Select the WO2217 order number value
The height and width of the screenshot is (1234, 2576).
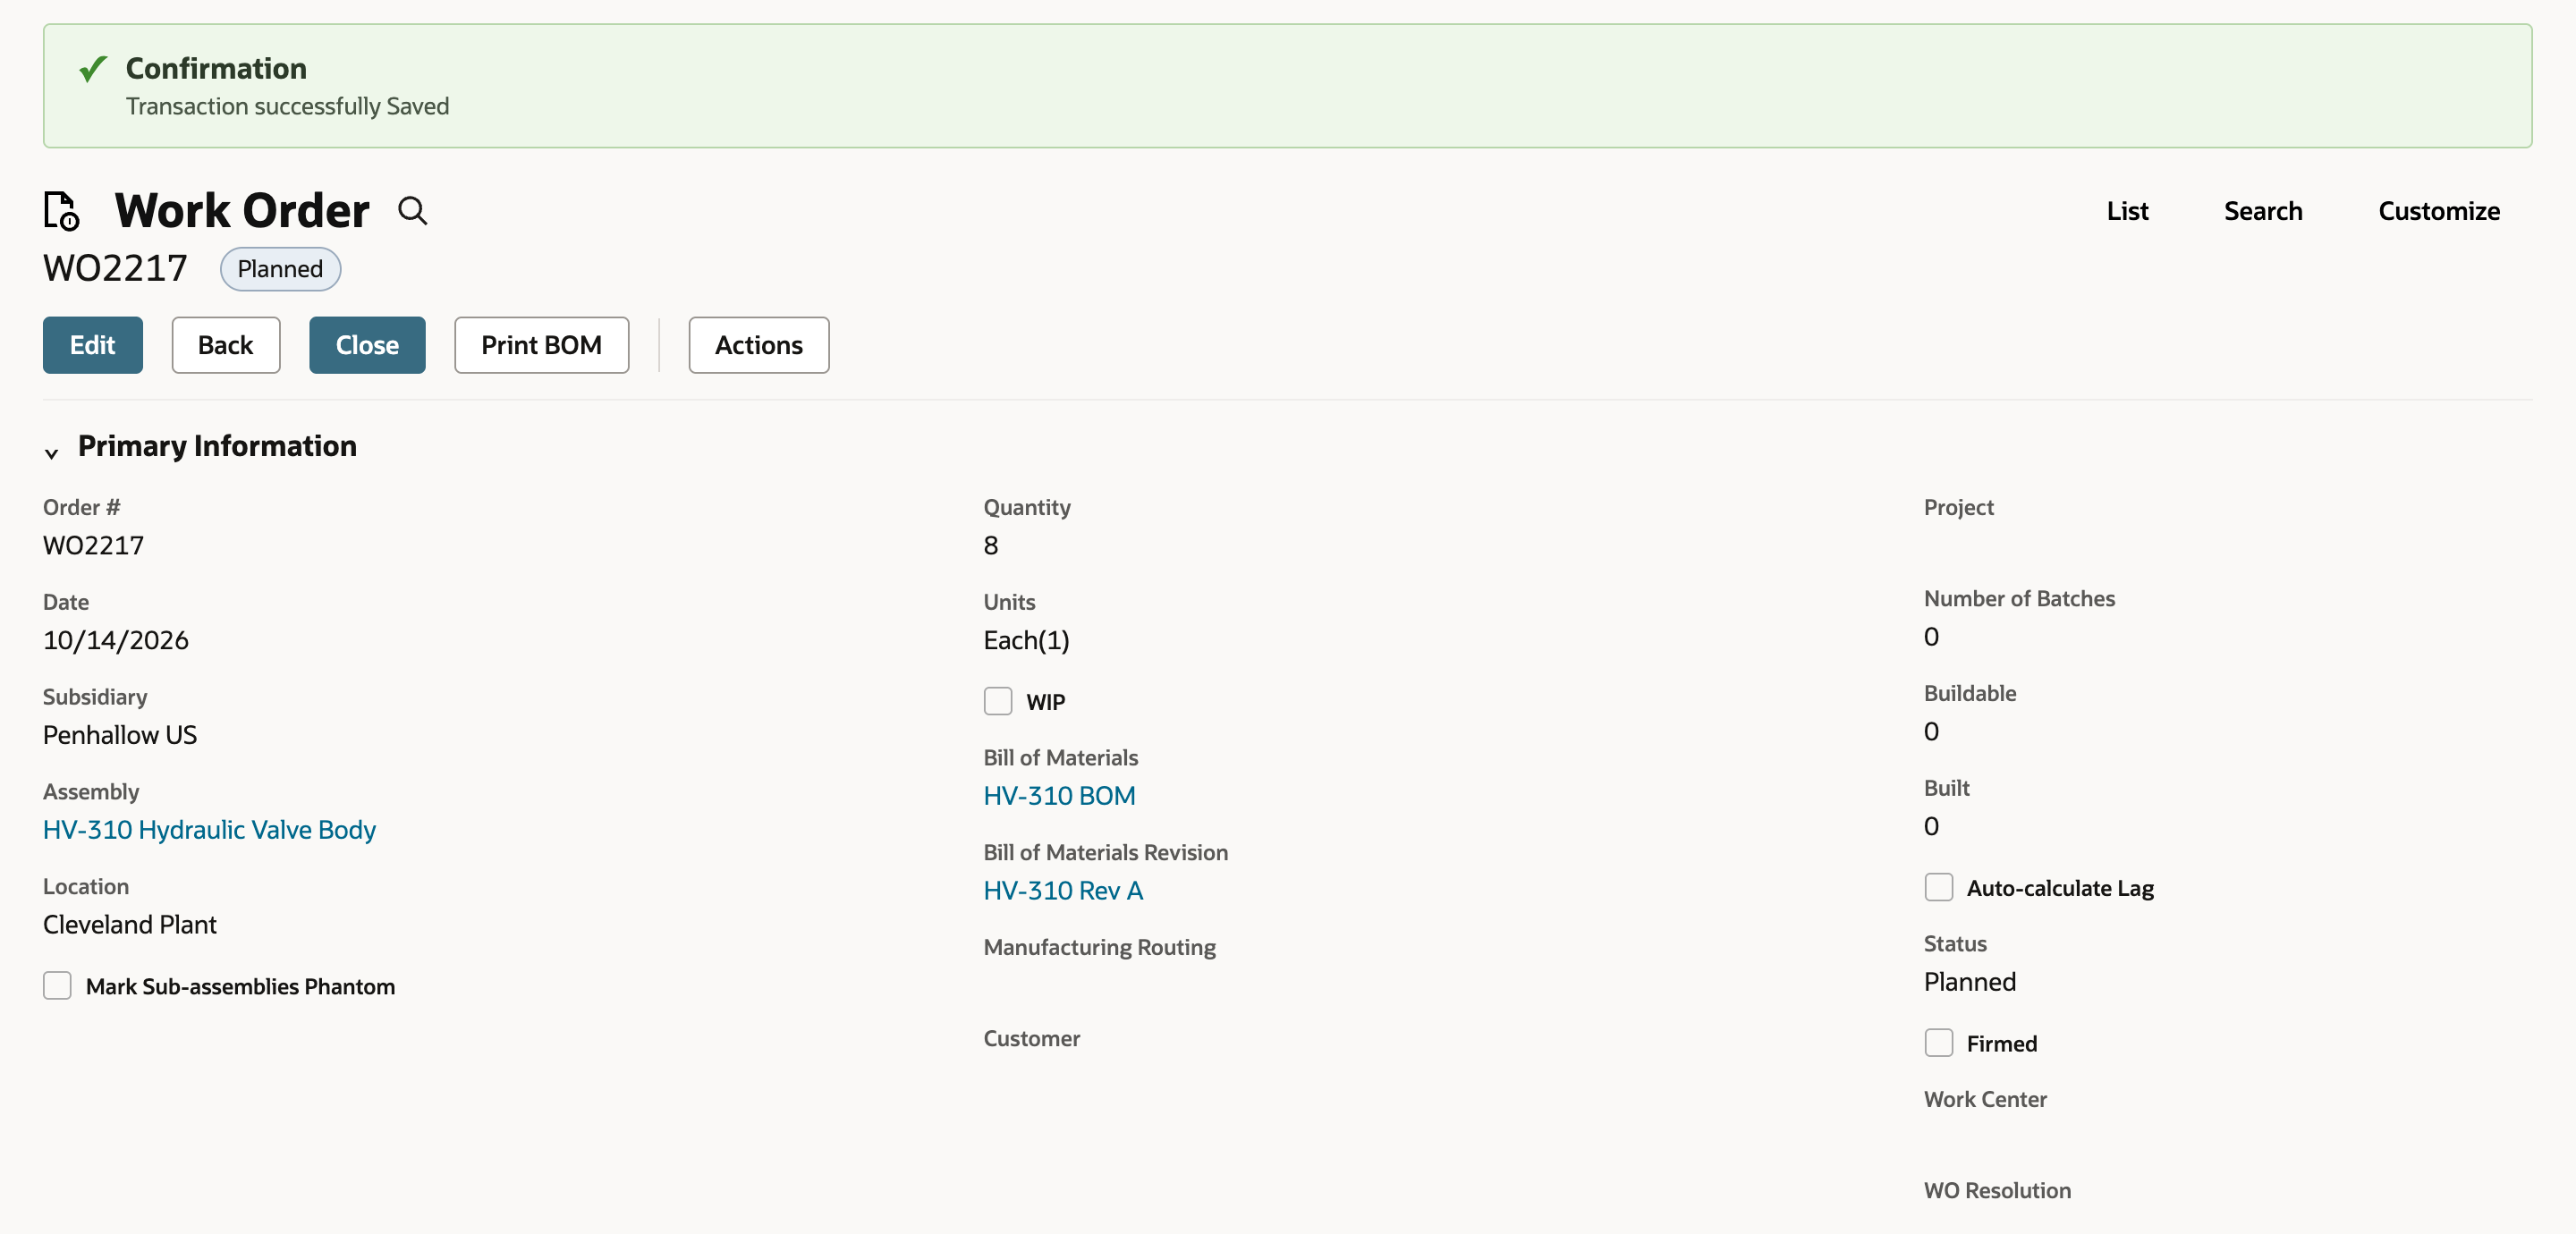coord(93,545)
